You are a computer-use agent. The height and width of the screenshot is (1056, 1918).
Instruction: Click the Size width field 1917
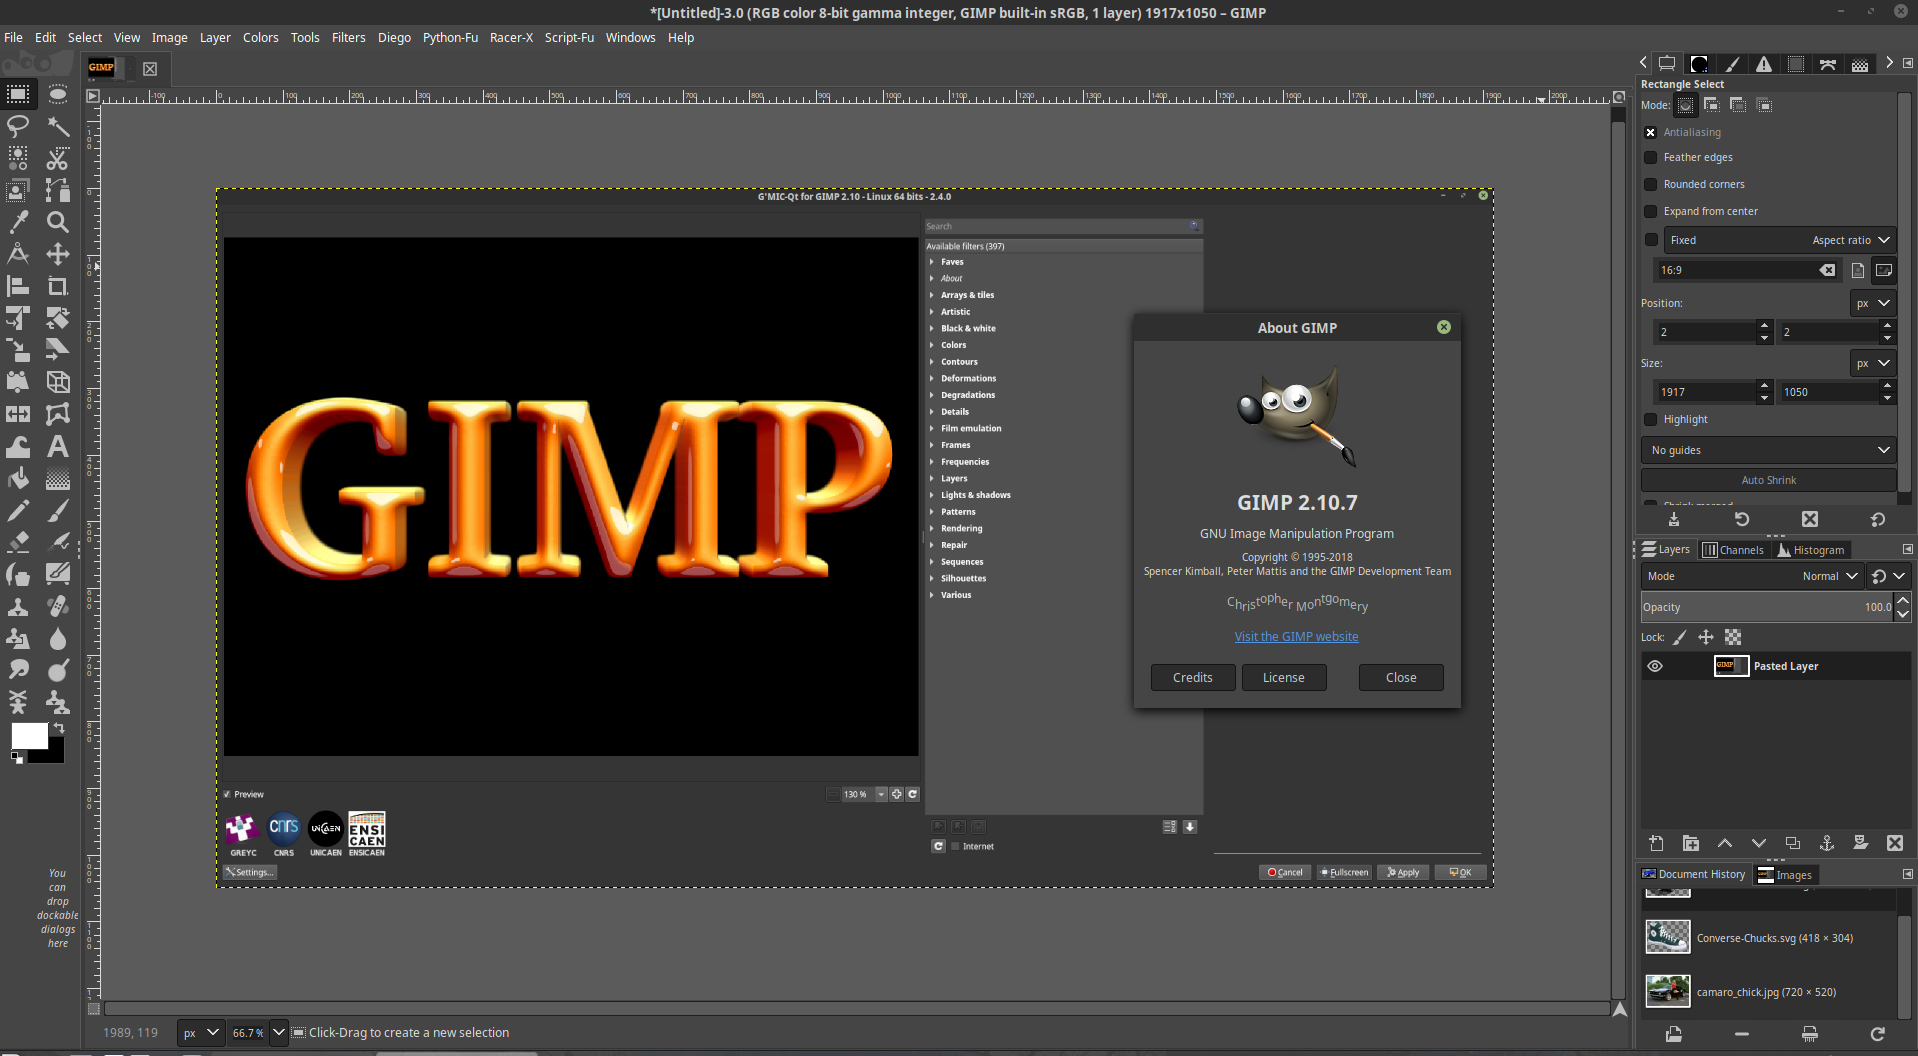point(1706,392)
